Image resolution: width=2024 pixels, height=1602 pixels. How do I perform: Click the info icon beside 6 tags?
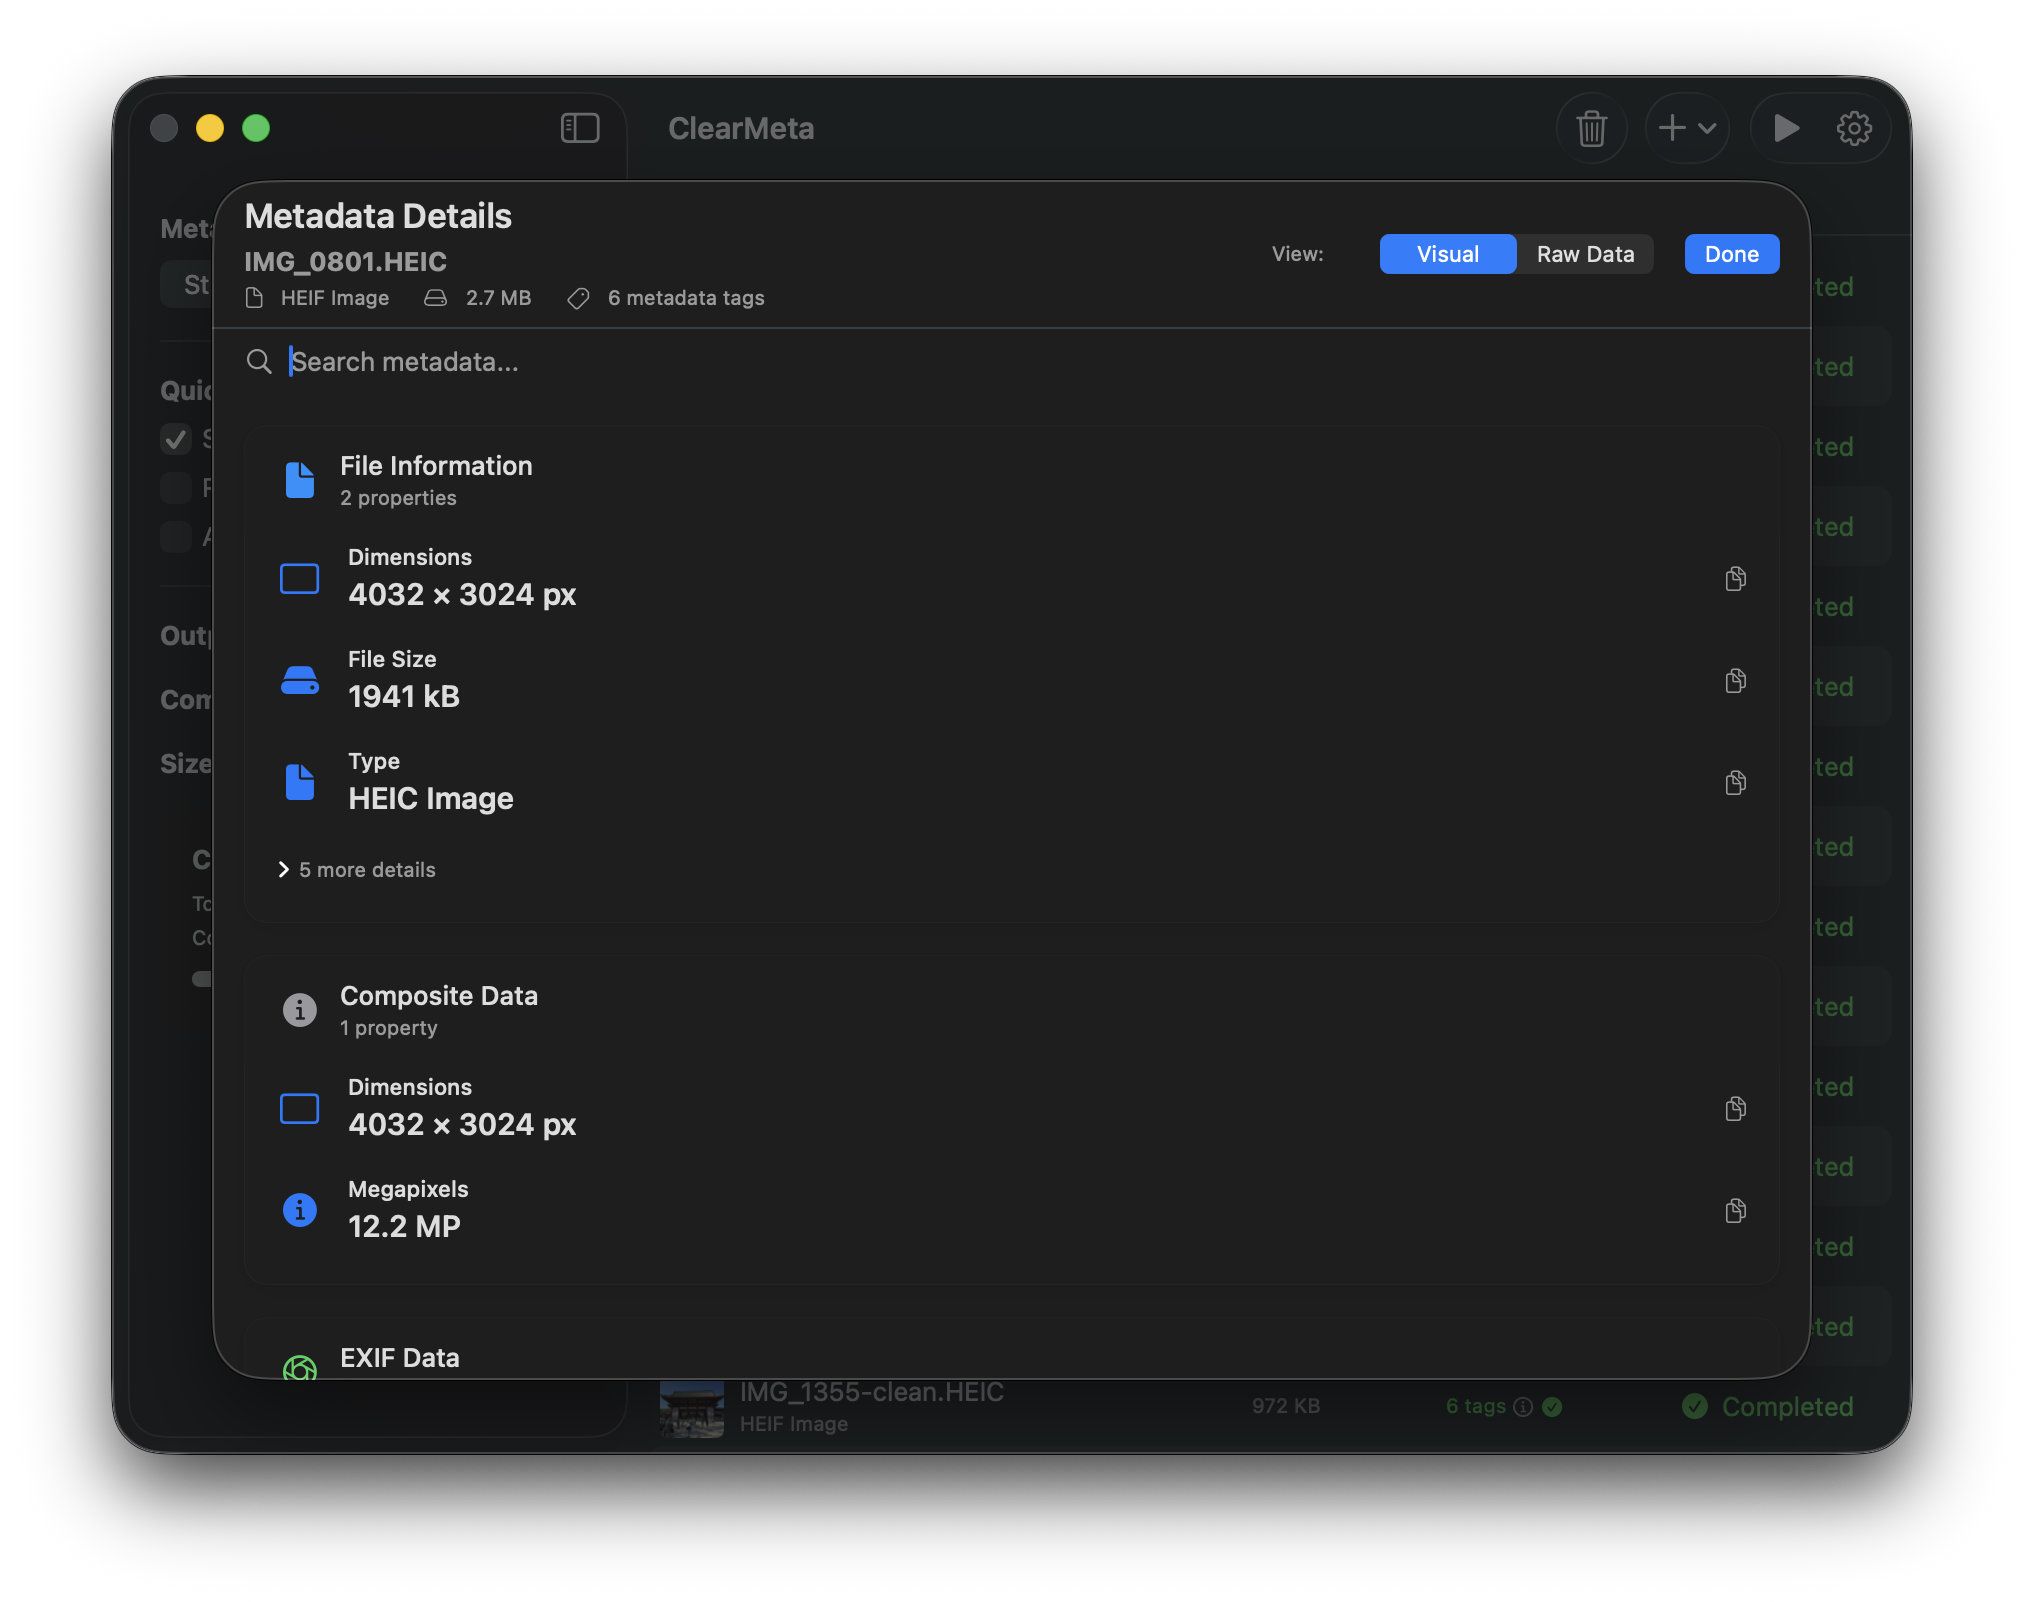(1522, 1406)
